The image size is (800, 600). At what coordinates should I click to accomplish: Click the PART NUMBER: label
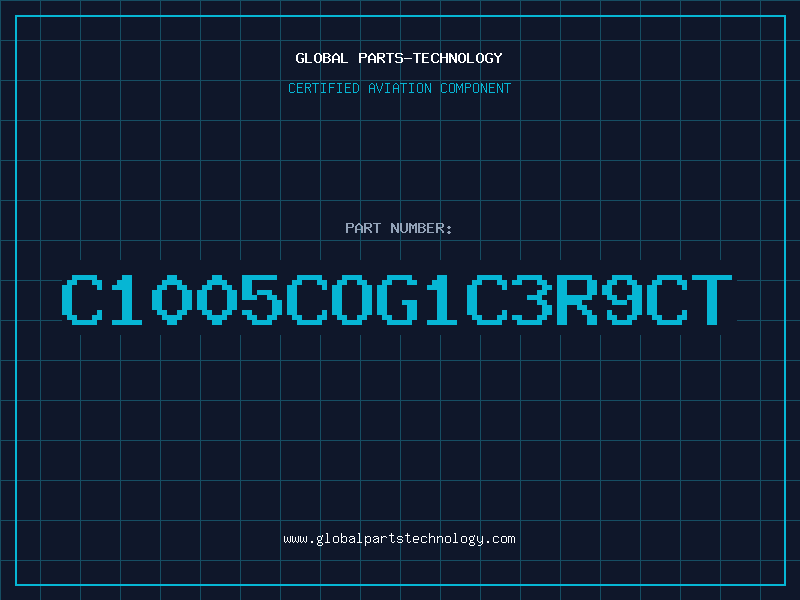pyautogui.click(x=399, y=228)
